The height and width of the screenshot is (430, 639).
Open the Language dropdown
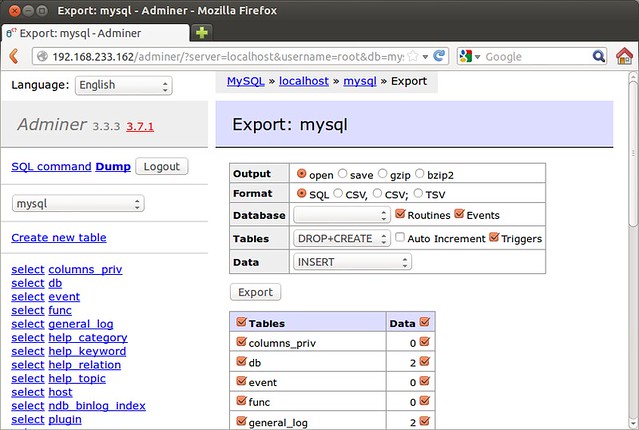(123, 86)
